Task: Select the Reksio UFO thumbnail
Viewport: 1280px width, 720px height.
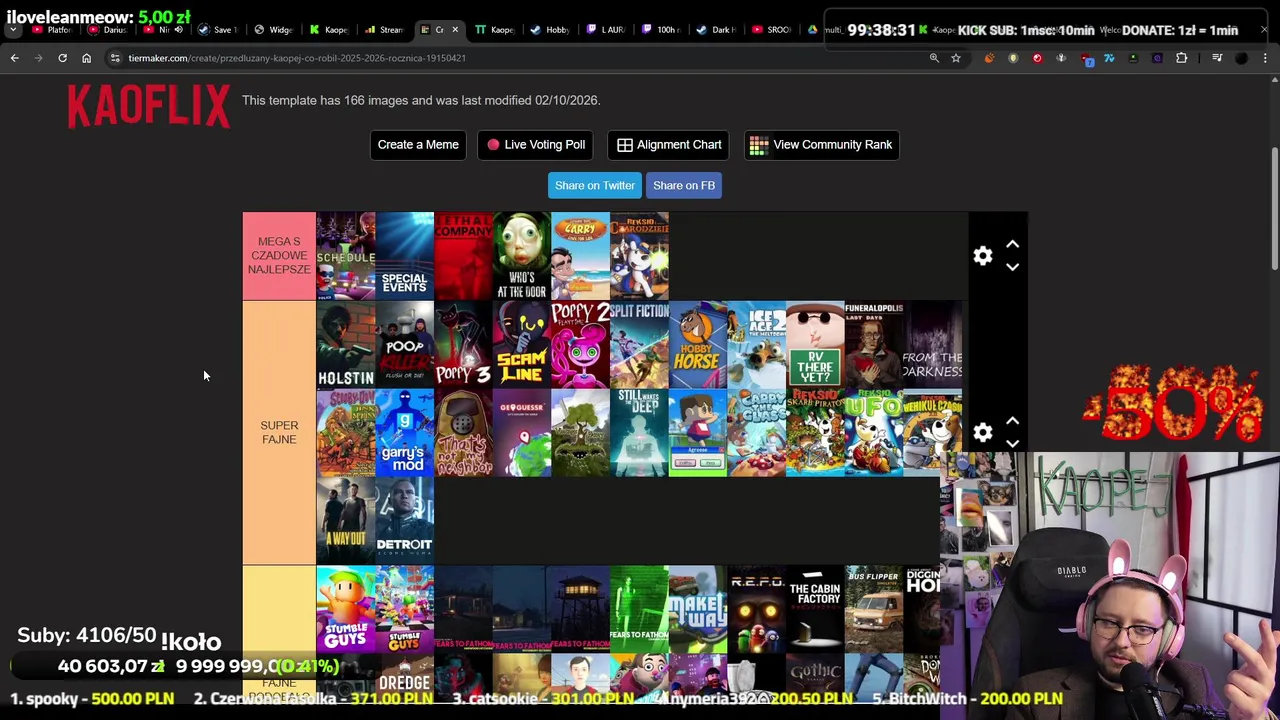Action: point(874,433)
